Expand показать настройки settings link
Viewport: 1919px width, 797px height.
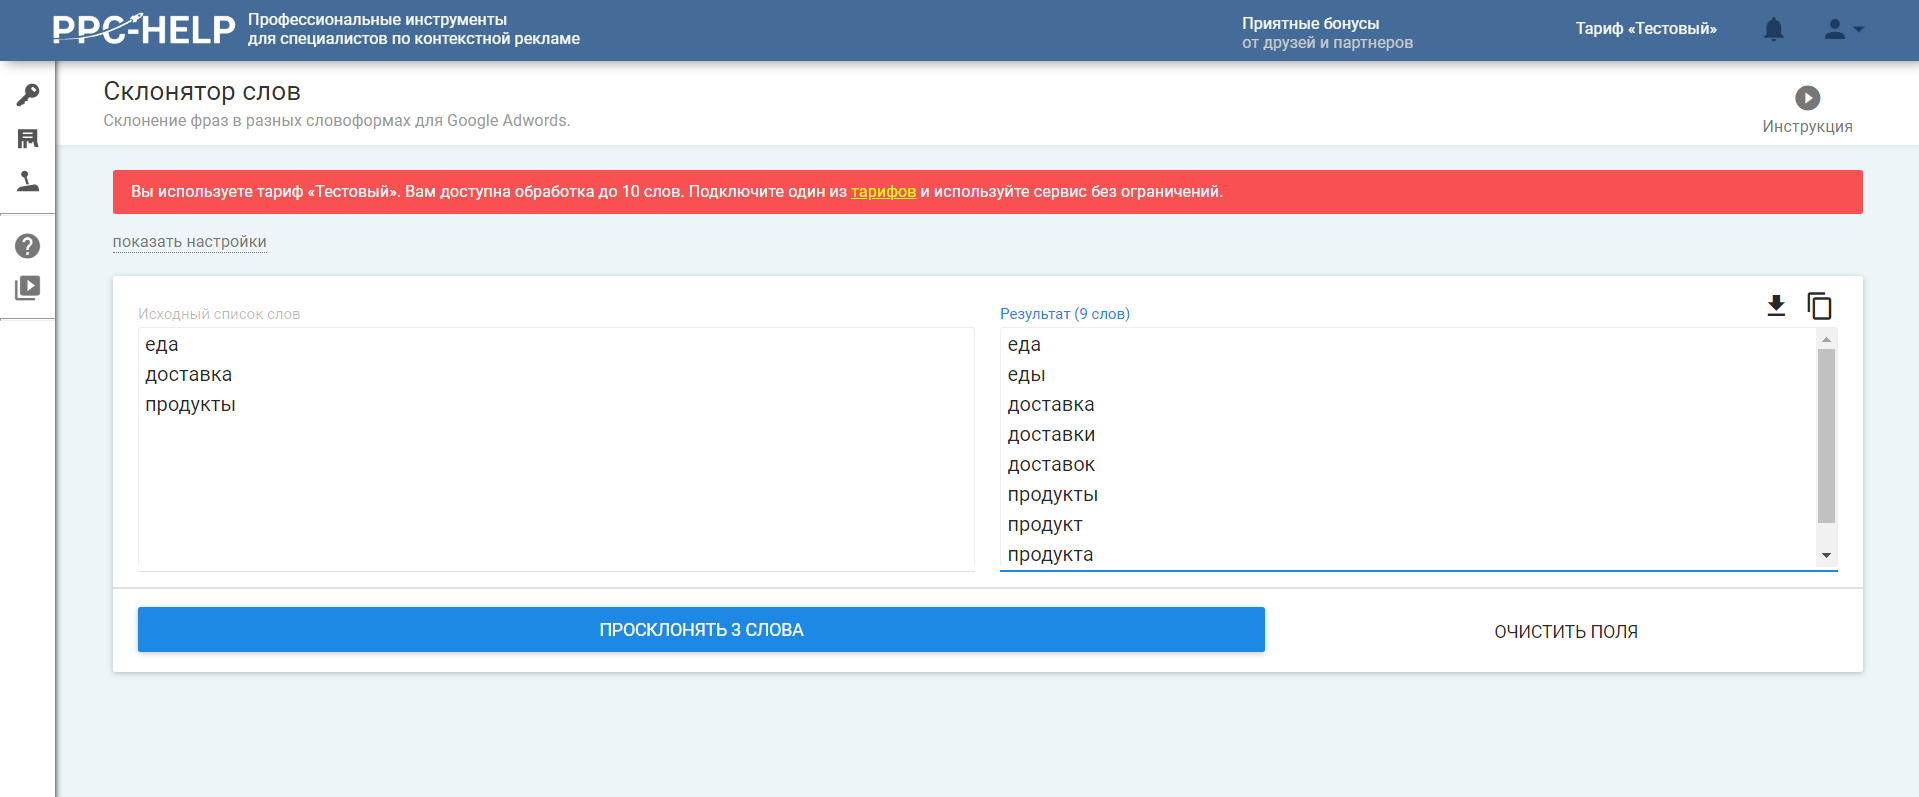[x=189, y=242]
